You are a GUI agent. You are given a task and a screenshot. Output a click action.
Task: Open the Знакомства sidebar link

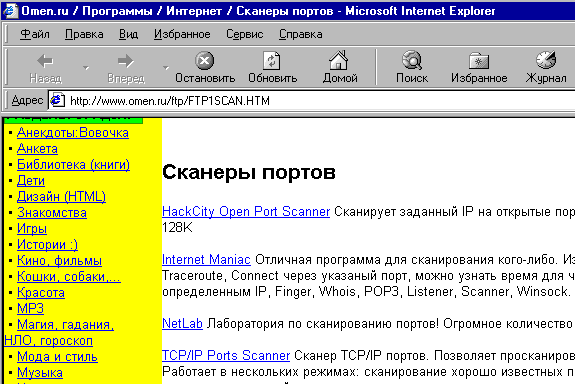(52, 213)
